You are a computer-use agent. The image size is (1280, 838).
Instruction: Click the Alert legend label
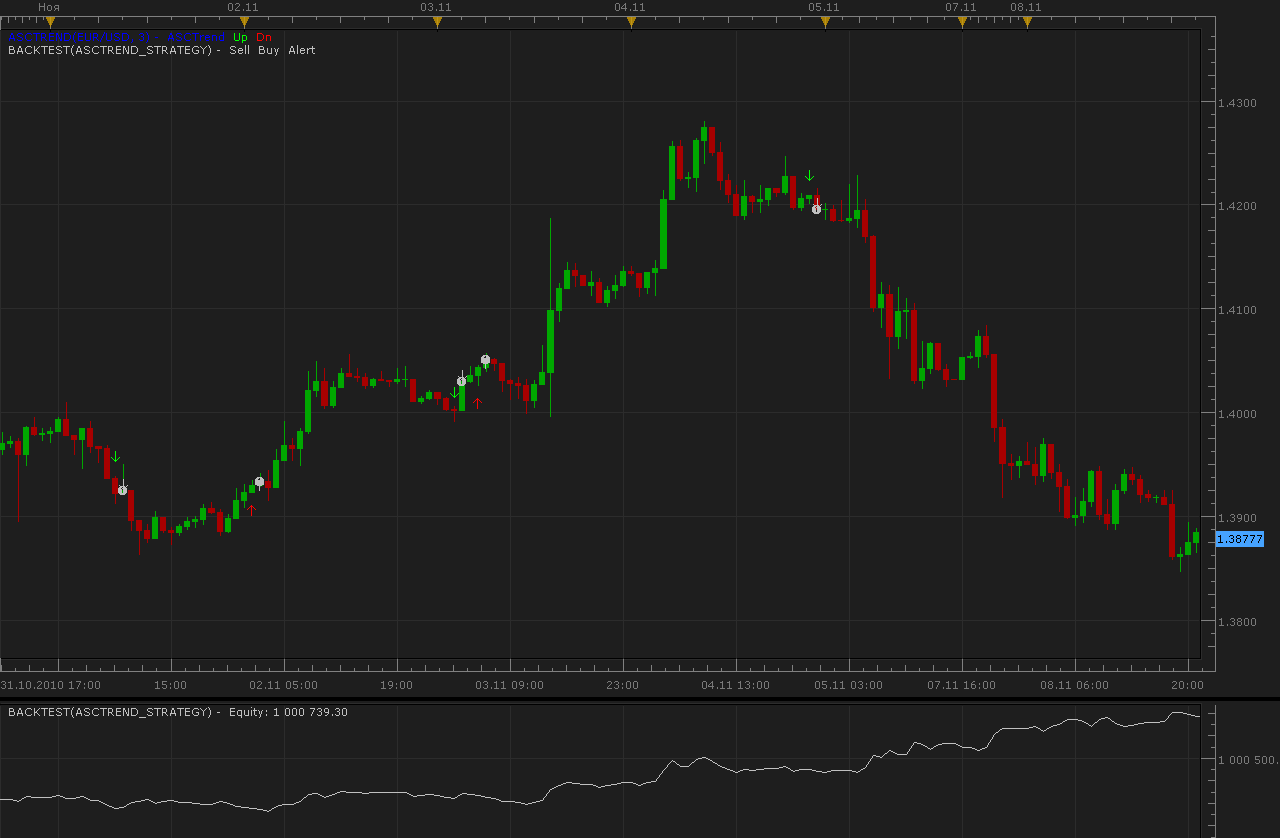[x=302, y=50]
